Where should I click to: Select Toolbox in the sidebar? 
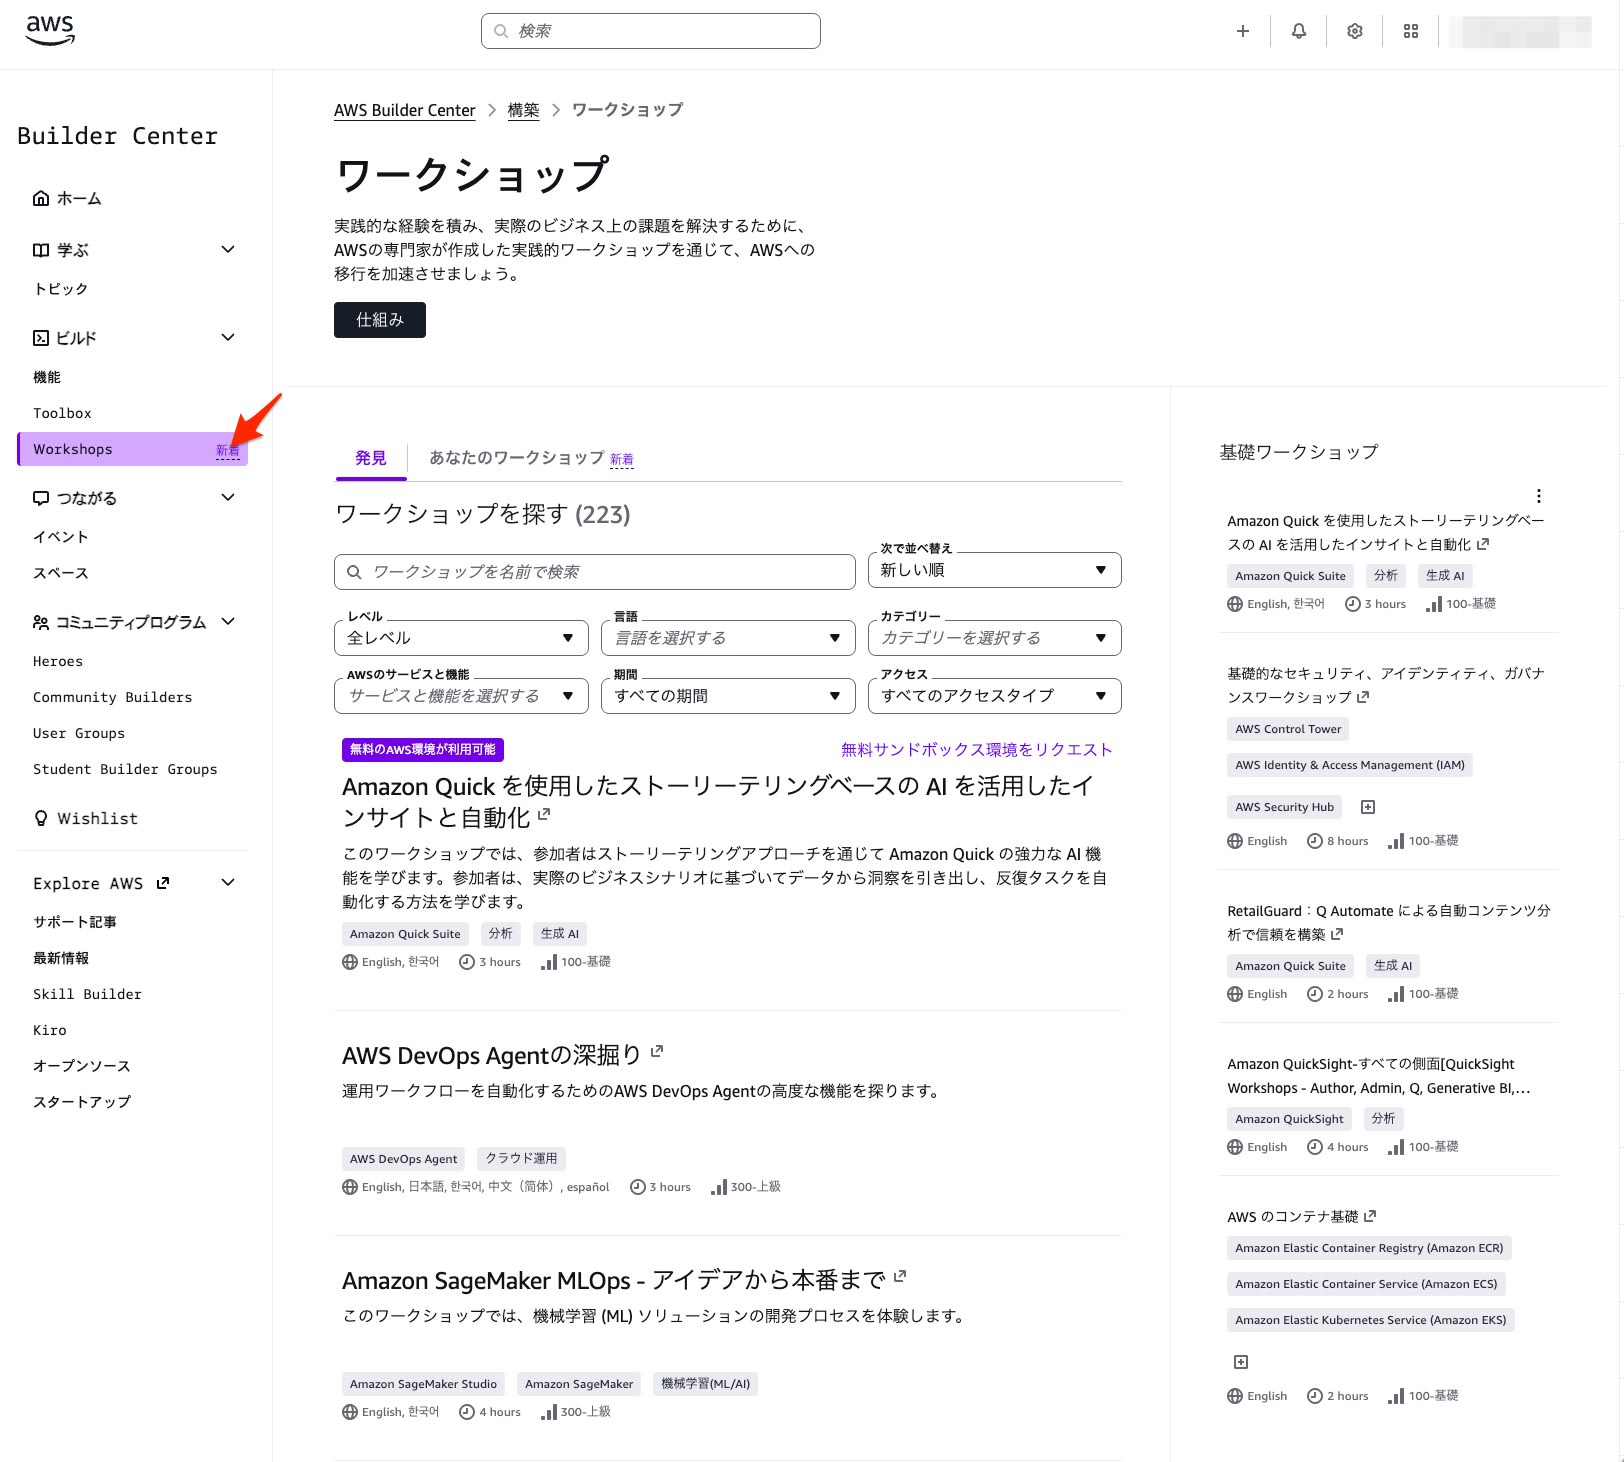pos(62,413)
